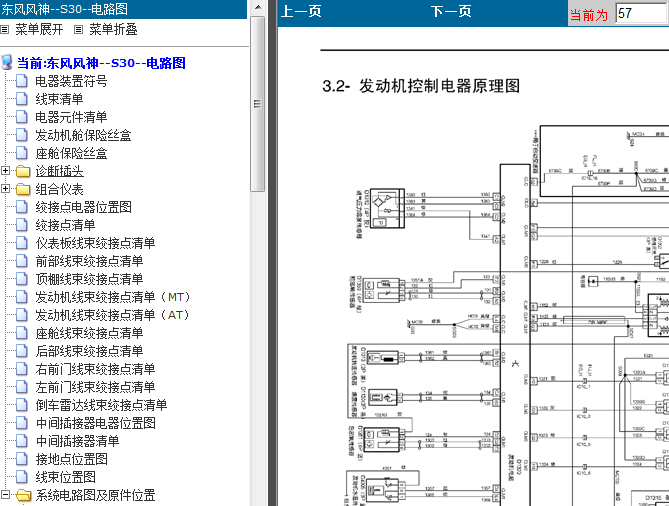Open 绞接点清单 in the tree

[x=65, y=225]
